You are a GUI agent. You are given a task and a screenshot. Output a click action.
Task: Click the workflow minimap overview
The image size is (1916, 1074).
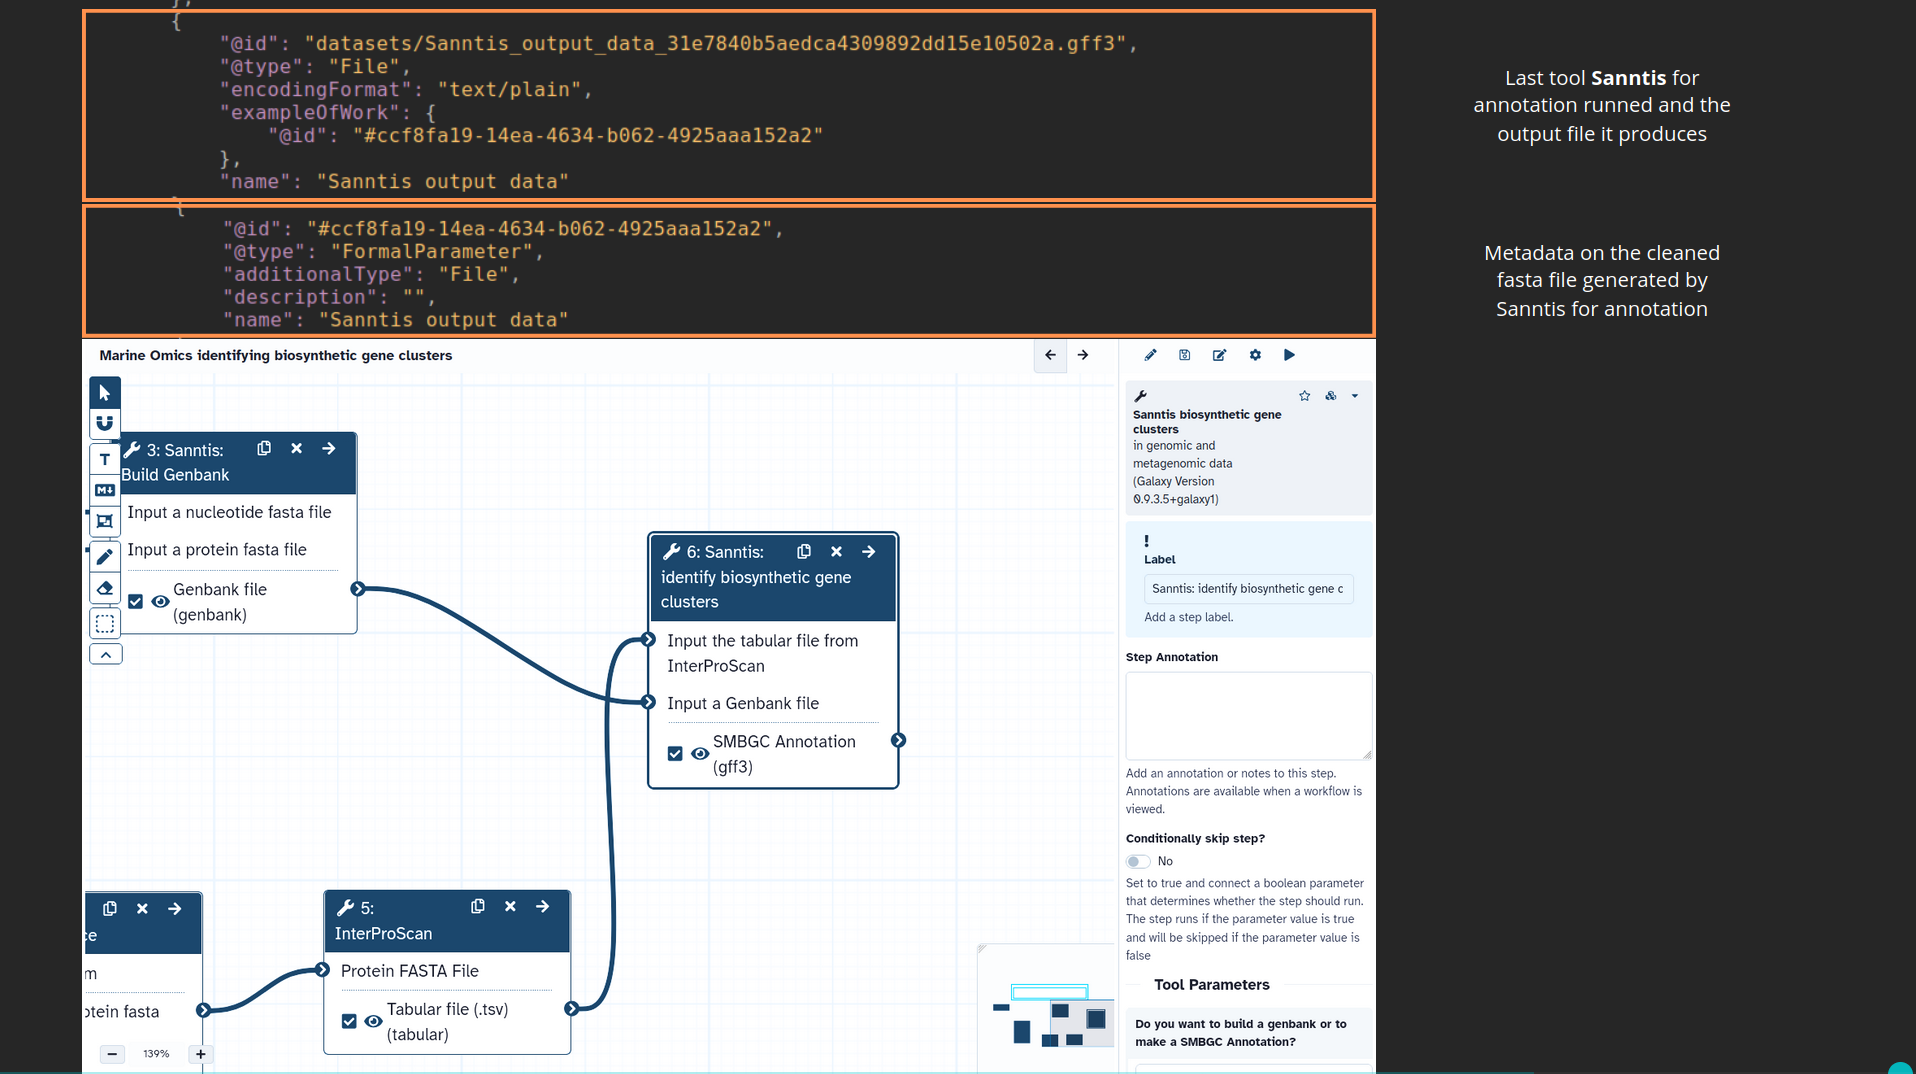(1046, 1009)
